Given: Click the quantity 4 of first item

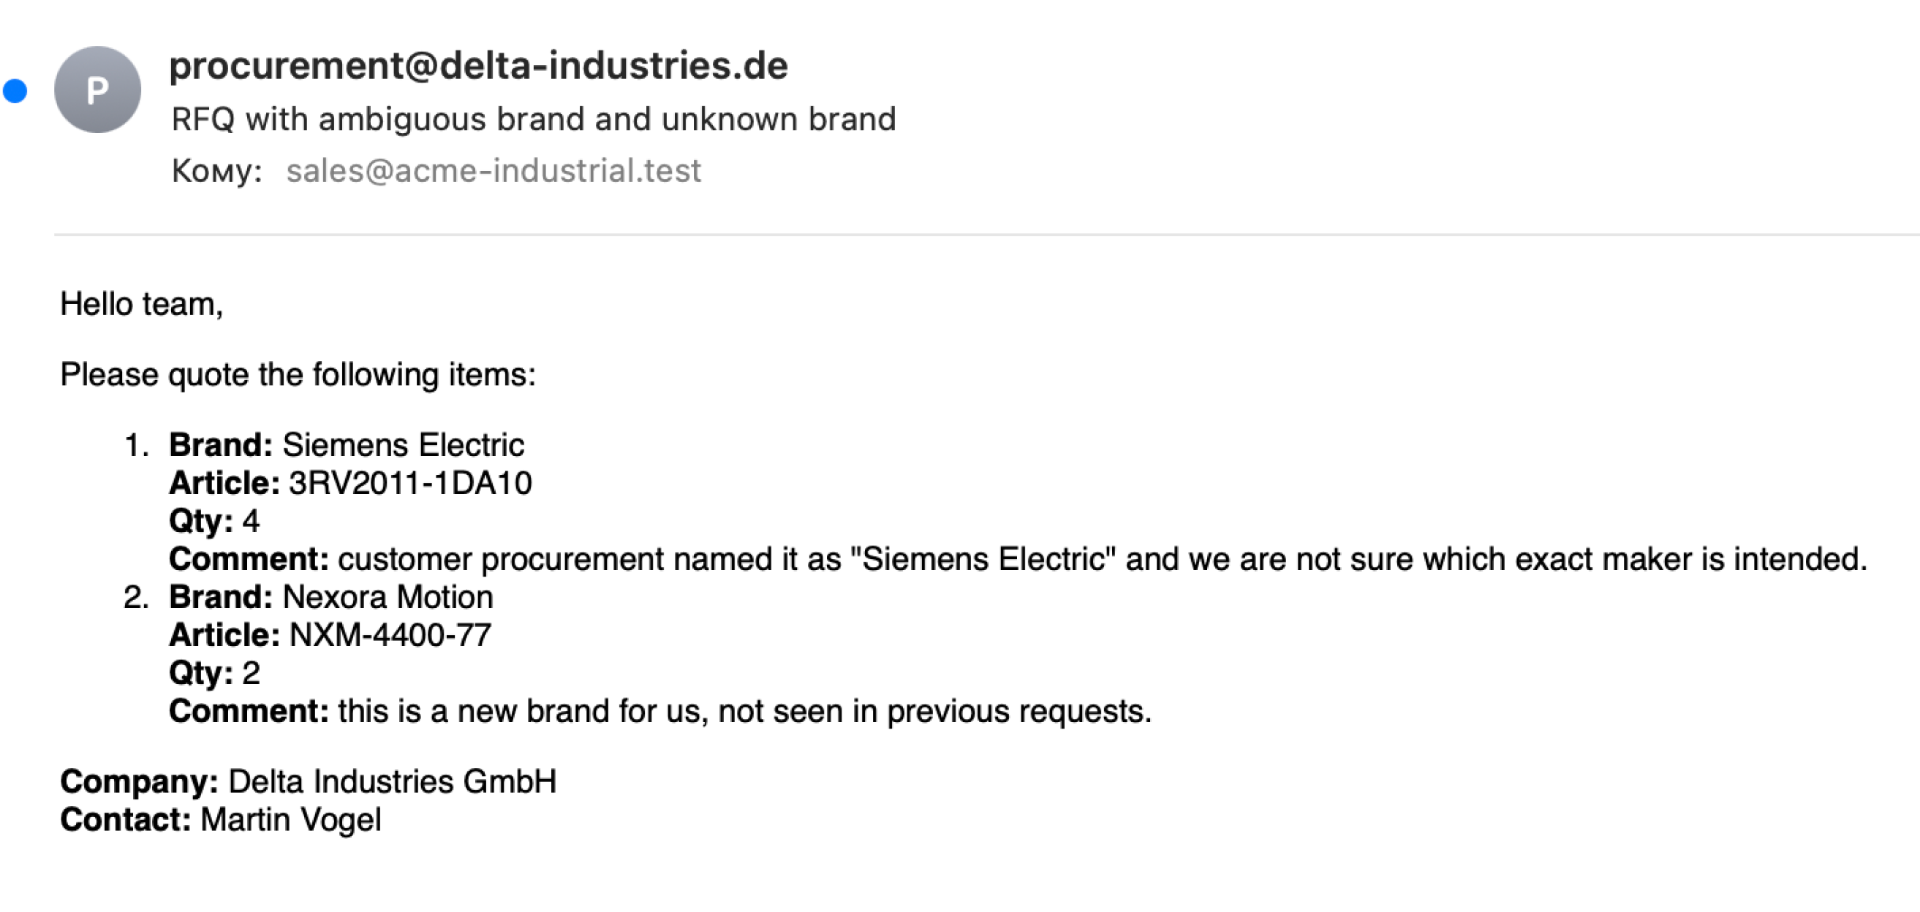Looking at the screenshot, I should point(251,521).
